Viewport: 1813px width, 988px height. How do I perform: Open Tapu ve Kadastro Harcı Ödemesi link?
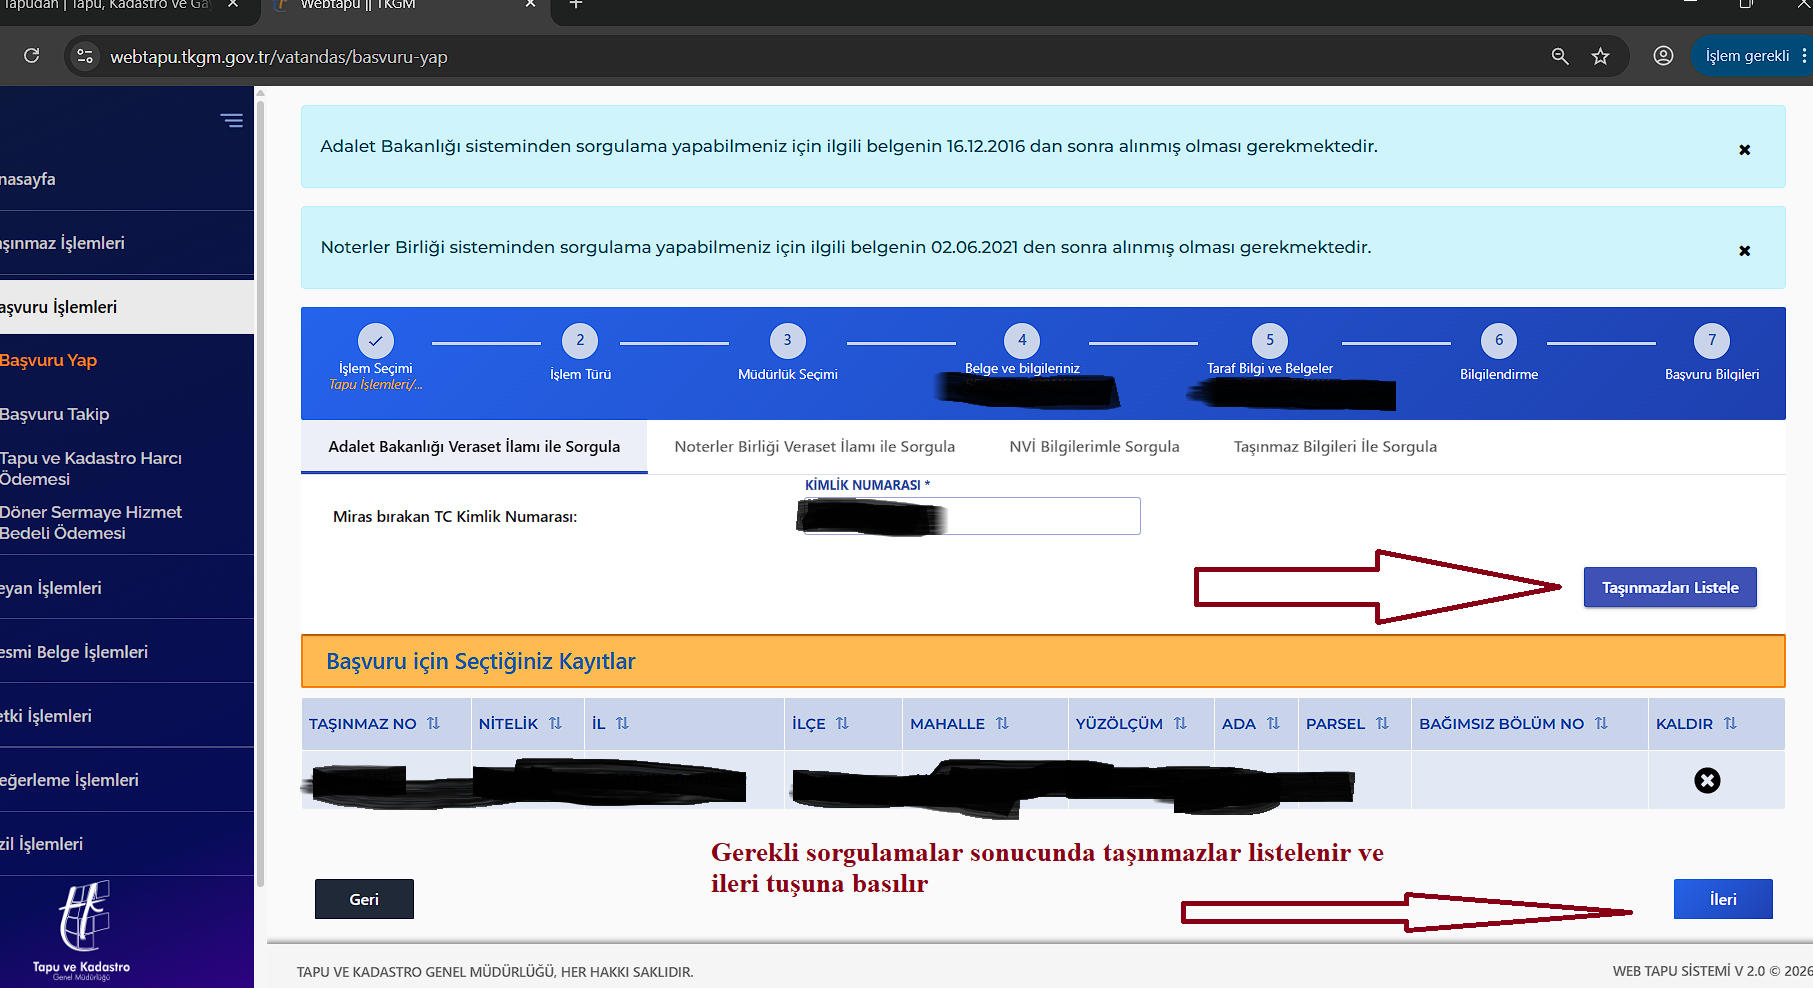91,468
